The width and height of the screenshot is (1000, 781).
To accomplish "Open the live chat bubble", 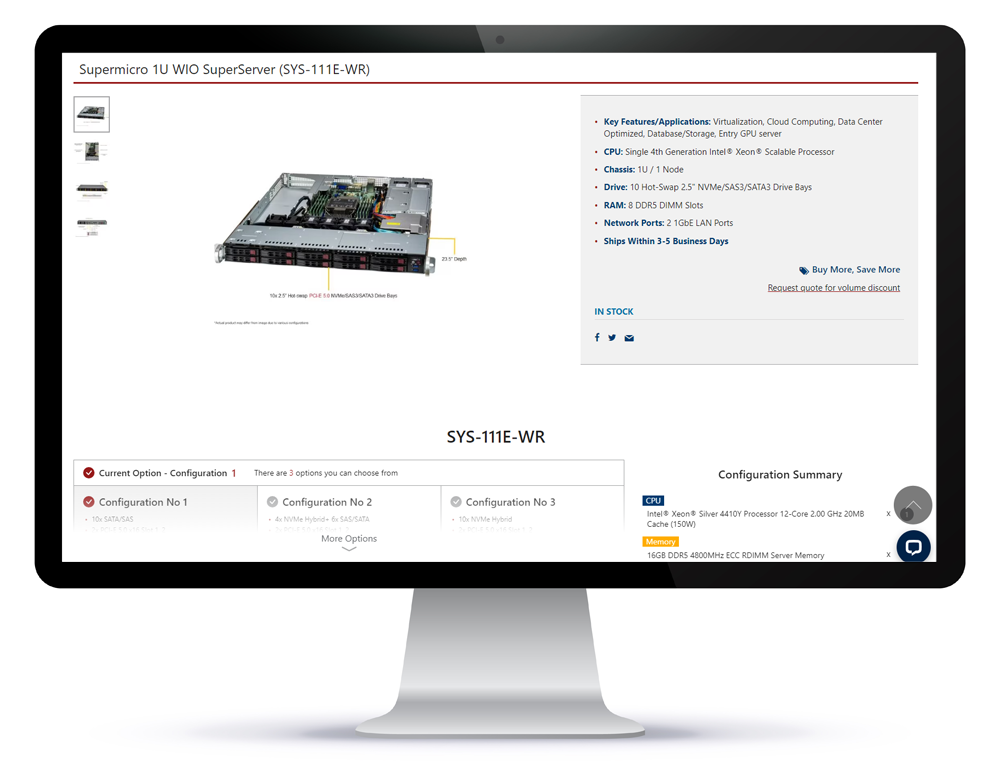I will (913, 547).
